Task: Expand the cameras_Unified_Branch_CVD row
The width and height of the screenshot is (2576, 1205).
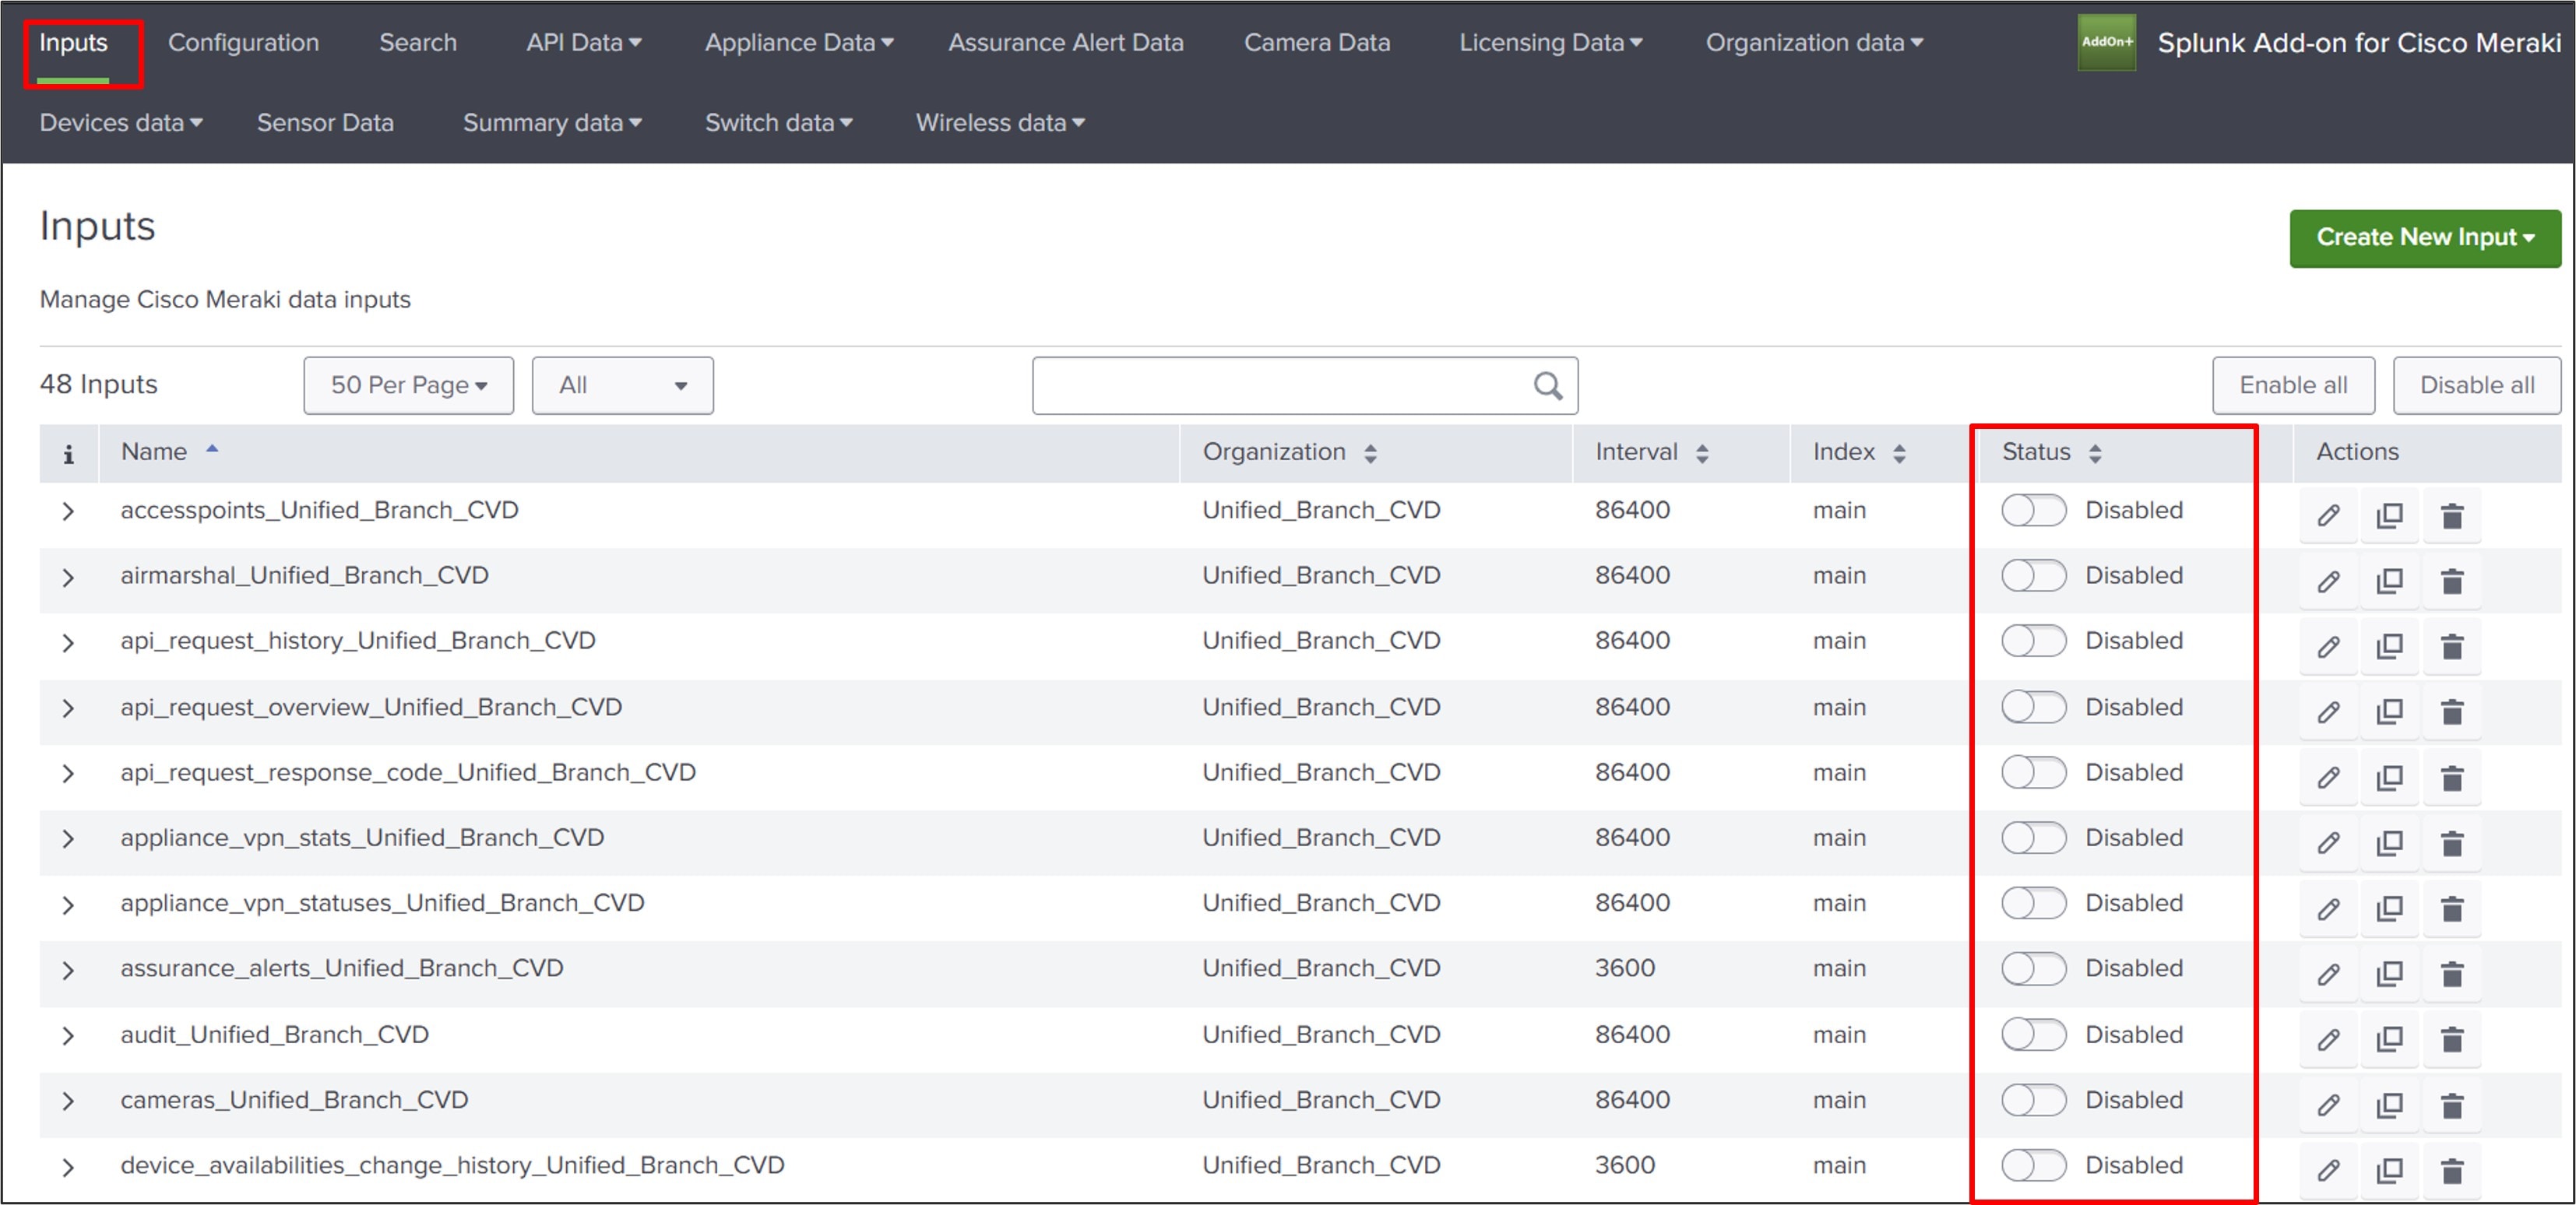Action: (68, 1101)
